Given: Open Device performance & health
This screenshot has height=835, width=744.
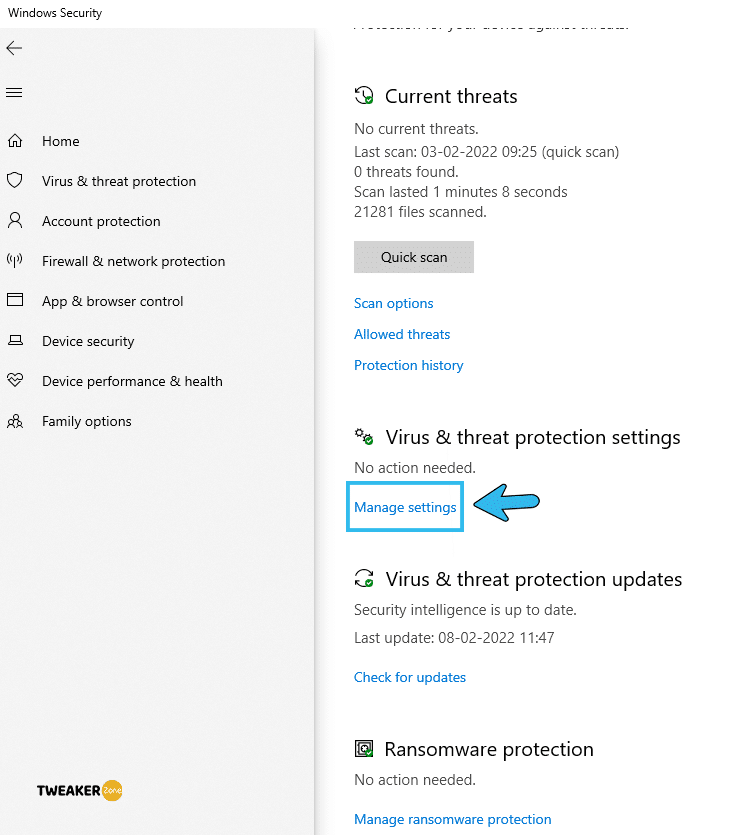Looking at the screenshot, I should 132,381.
